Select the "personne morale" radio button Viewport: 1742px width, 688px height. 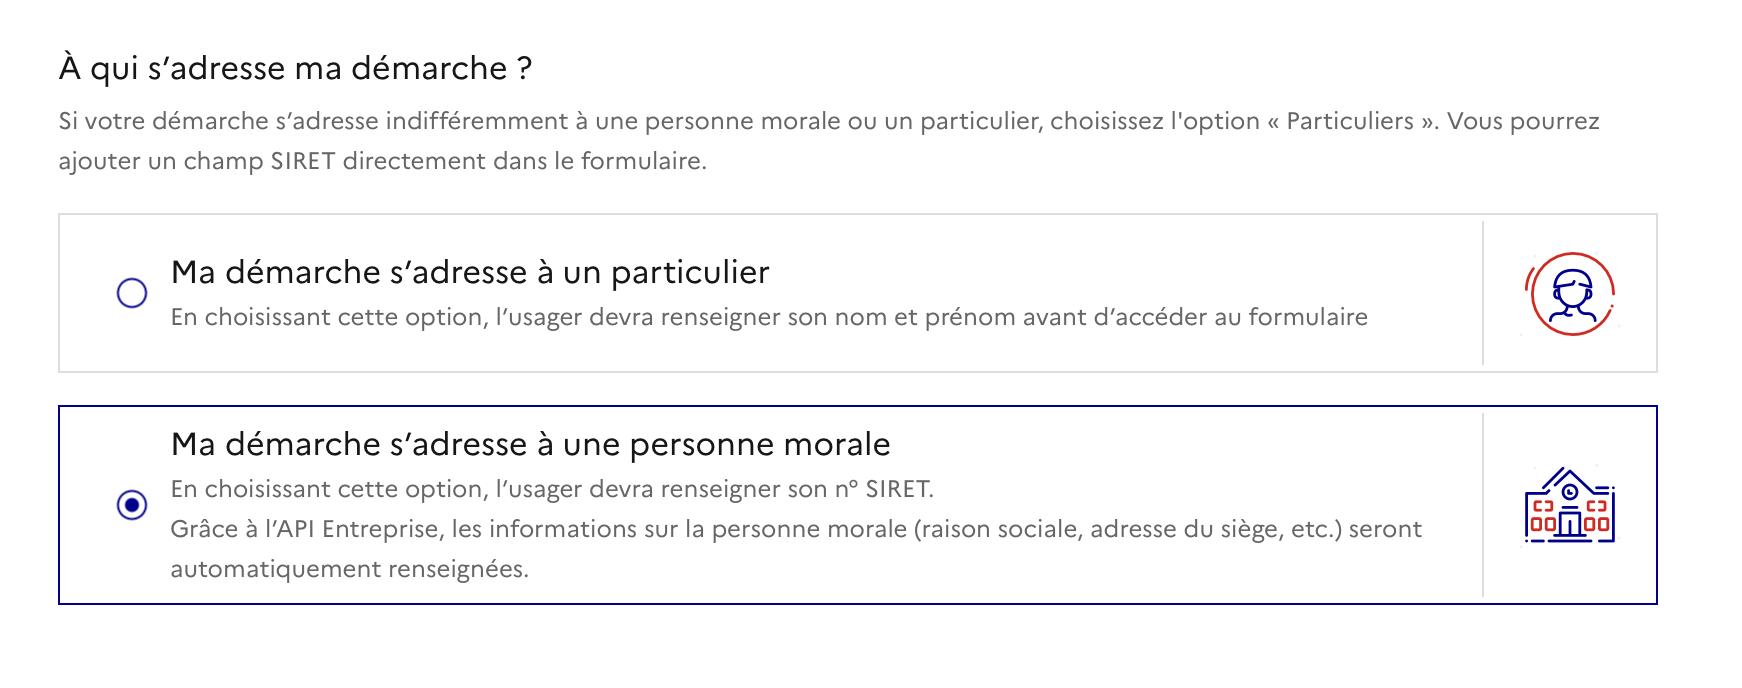pos(132,505)
